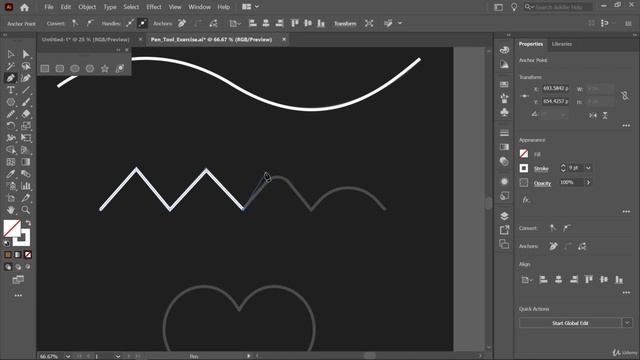The width and height of the screenshot is (640, 360).
Task: Expand the opacity slider arrow
Action: [x=588, y=182]
